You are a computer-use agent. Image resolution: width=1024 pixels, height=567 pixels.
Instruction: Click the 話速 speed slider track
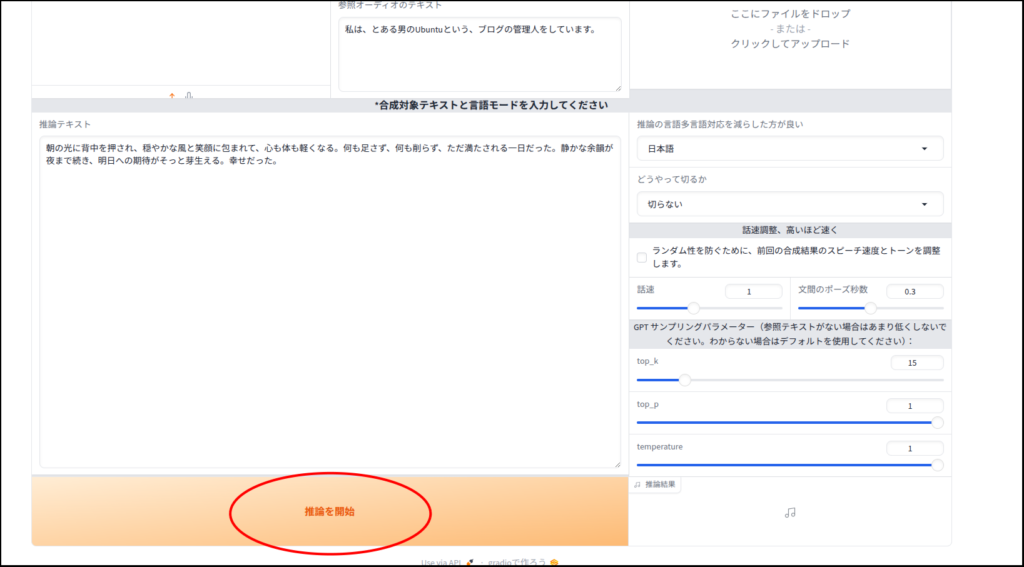coord(708,308)
